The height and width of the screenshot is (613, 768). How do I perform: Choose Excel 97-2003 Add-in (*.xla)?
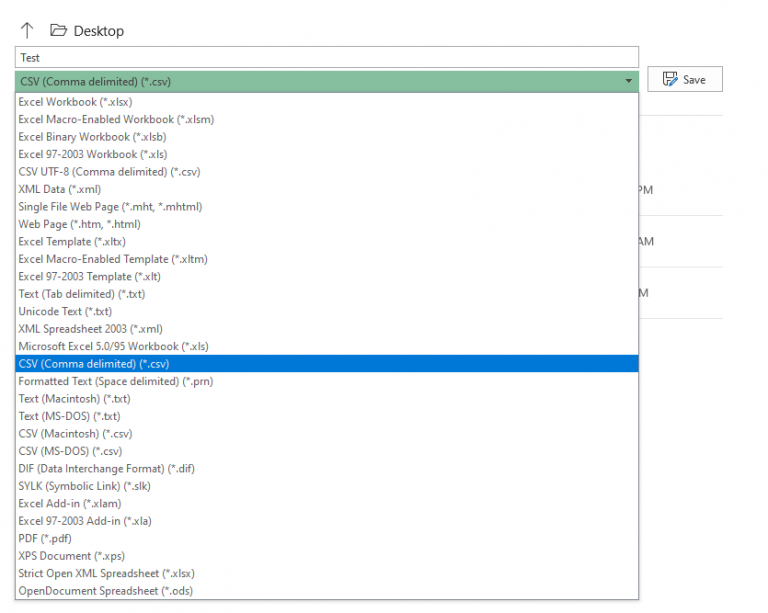327,521
